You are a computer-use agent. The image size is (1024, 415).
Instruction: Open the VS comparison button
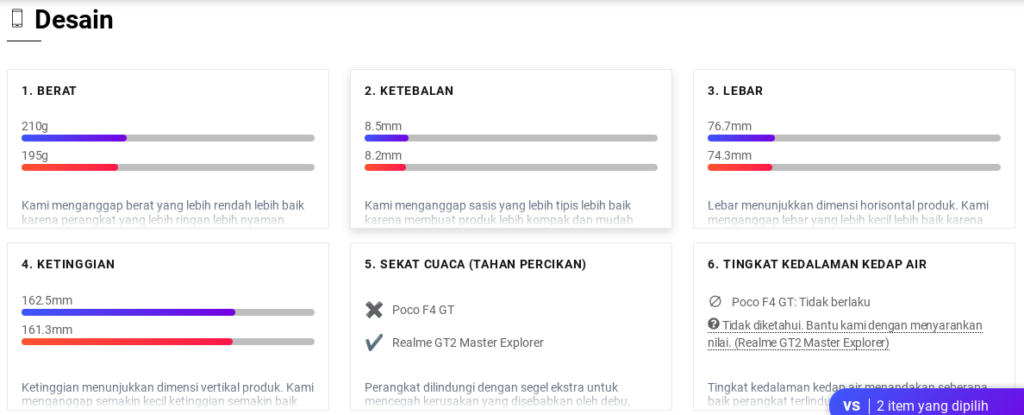(x=851, y=405)
